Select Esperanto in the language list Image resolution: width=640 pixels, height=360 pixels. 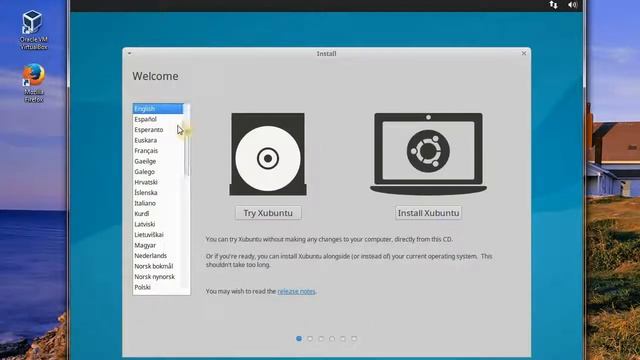click(158, 130)
